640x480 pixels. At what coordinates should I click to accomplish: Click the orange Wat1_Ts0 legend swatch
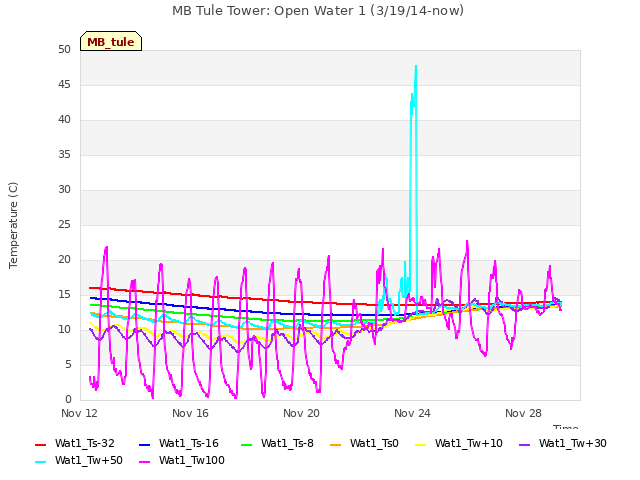coord(335,444)
